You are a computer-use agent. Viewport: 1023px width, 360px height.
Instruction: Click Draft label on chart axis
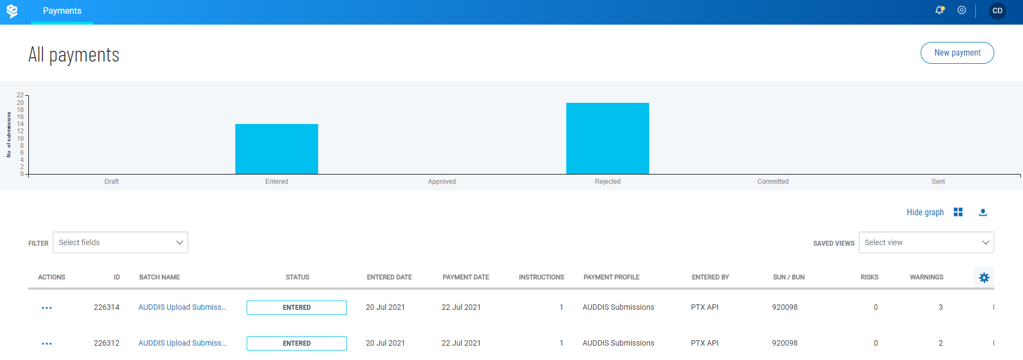(x=112, y=182)
